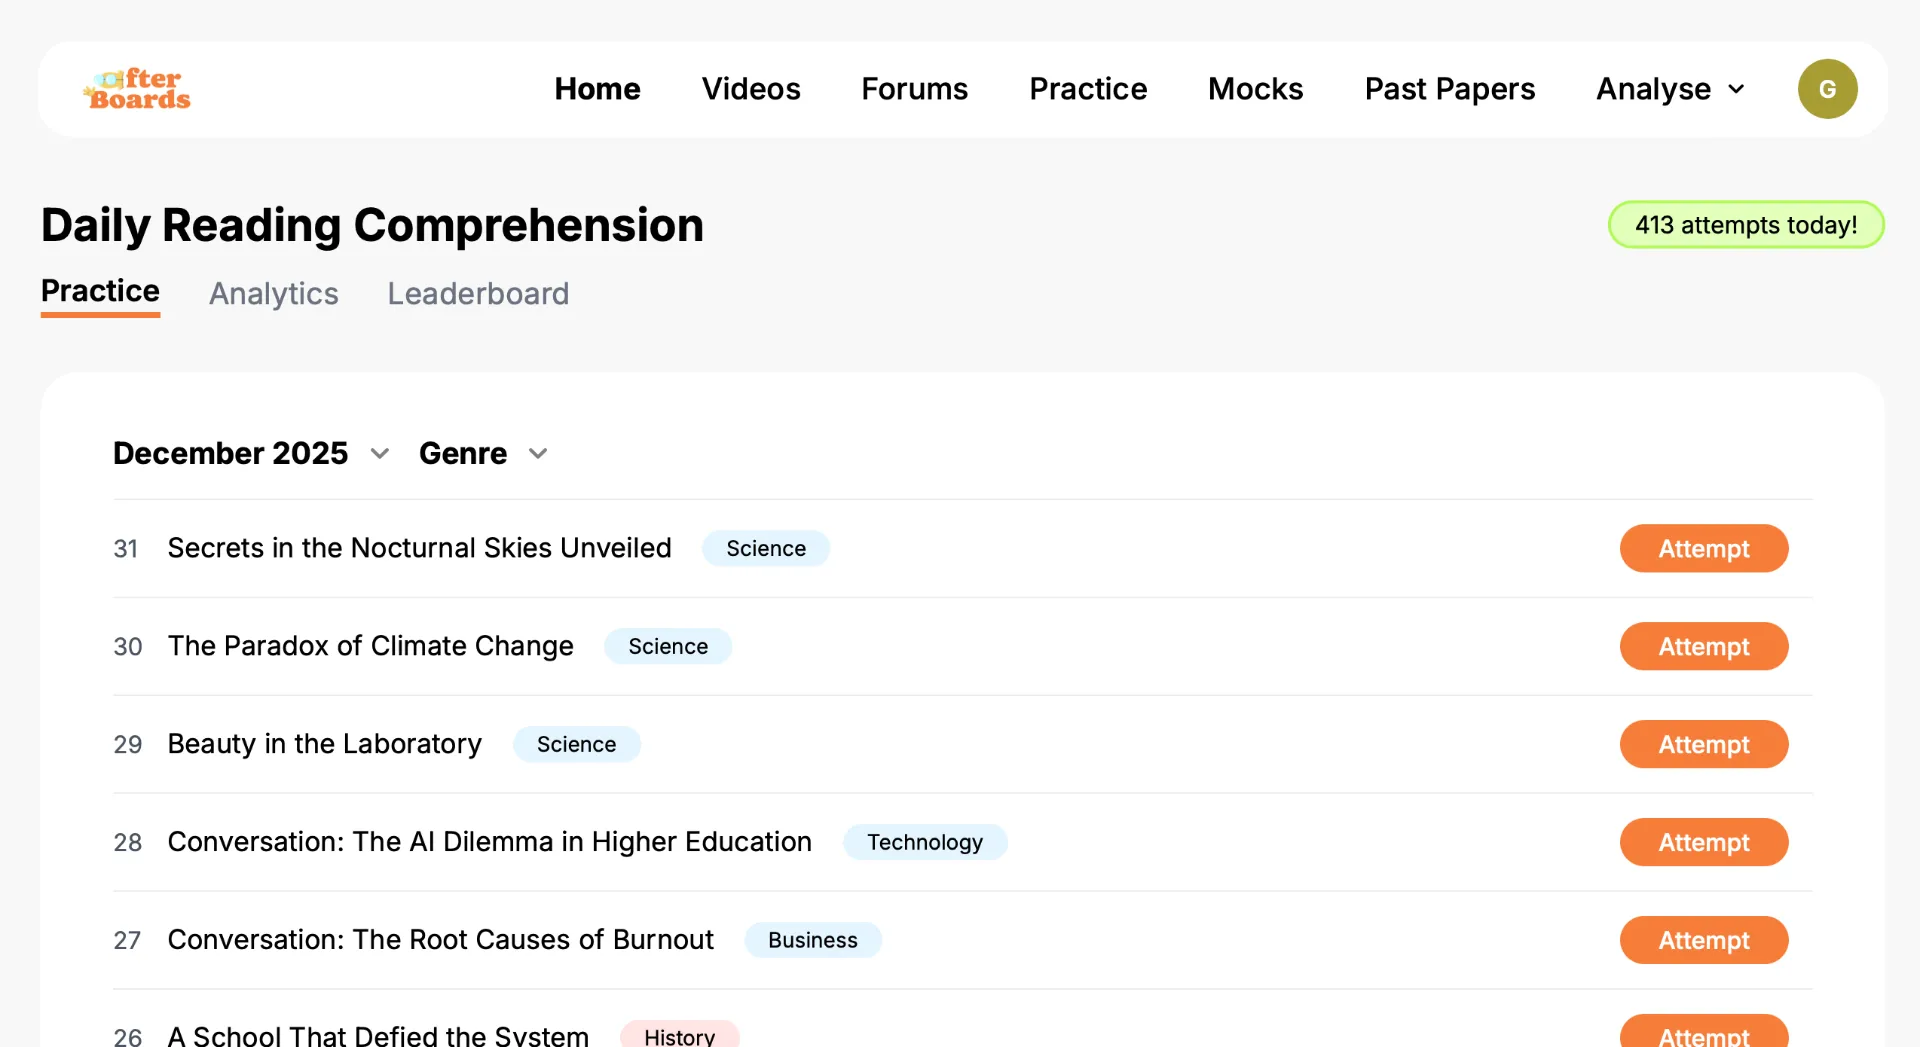Click the Technology genre tag

coord(924,842)
